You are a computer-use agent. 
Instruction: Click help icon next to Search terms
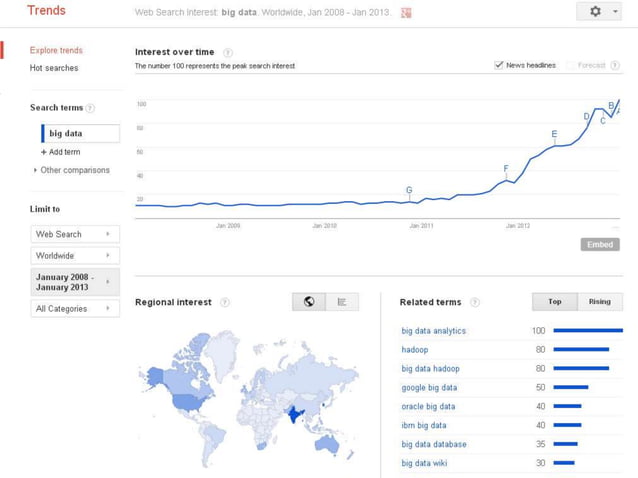pos(91,108)
